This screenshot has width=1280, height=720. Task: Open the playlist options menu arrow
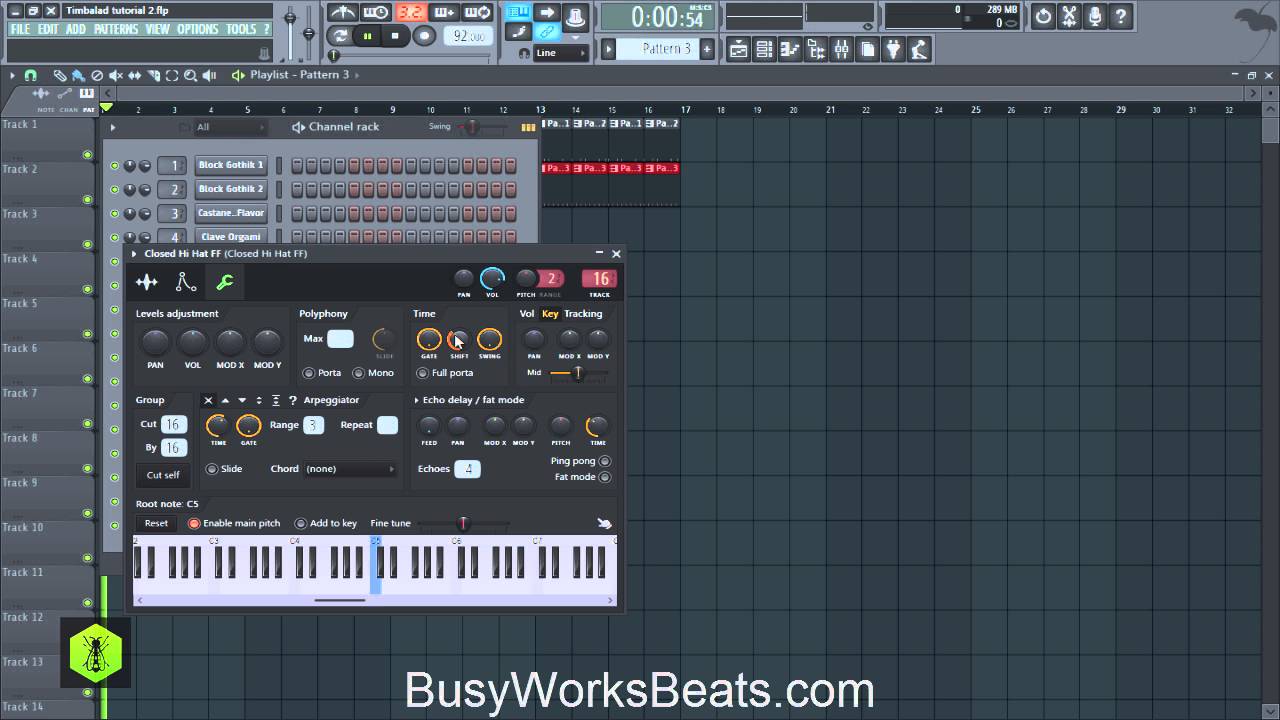(x=12, y=75)
